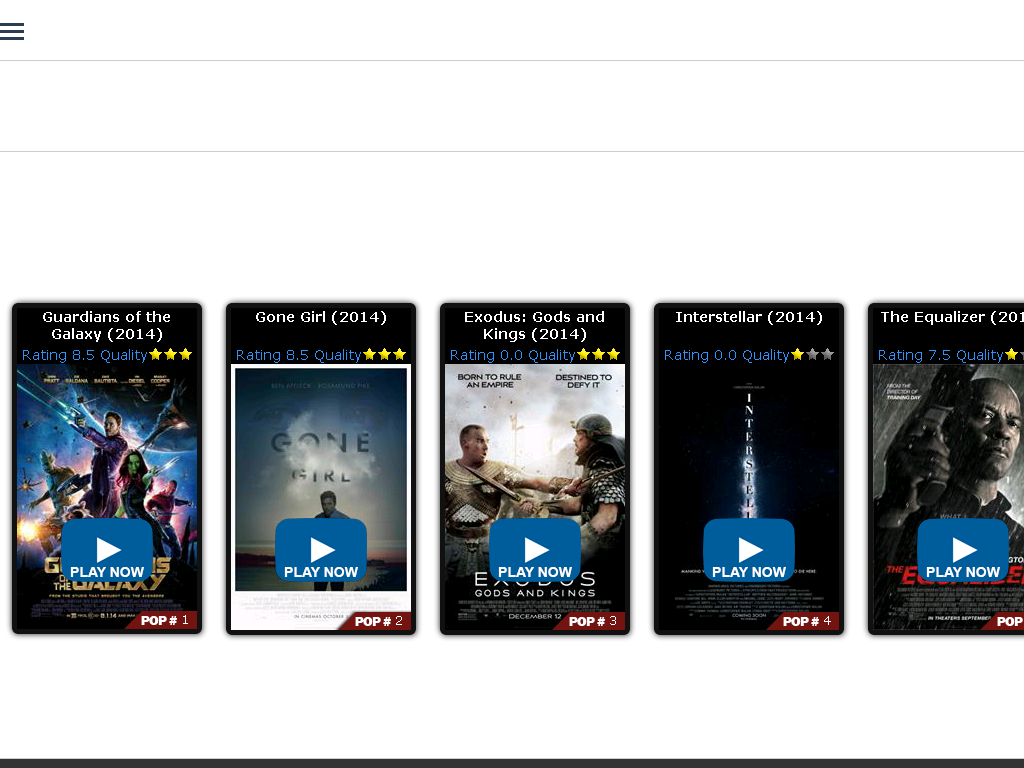1024x768 pixels.
Task: Click Rating 7.5 on The Equalizer
Action: pyautogui.click(x=914, y=355)
